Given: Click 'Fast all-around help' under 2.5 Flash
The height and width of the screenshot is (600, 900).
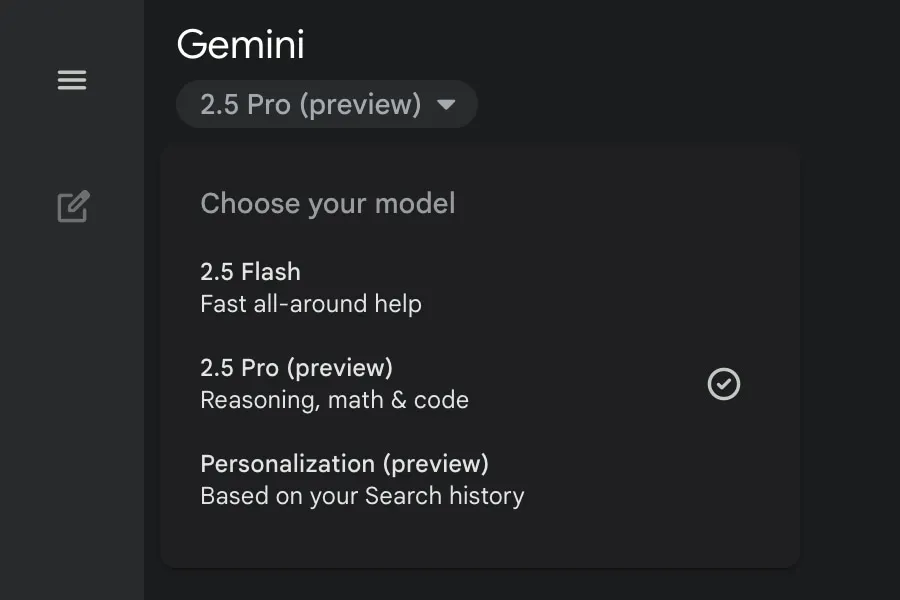Looking at the screenshot, I should (x=311, y=303).
